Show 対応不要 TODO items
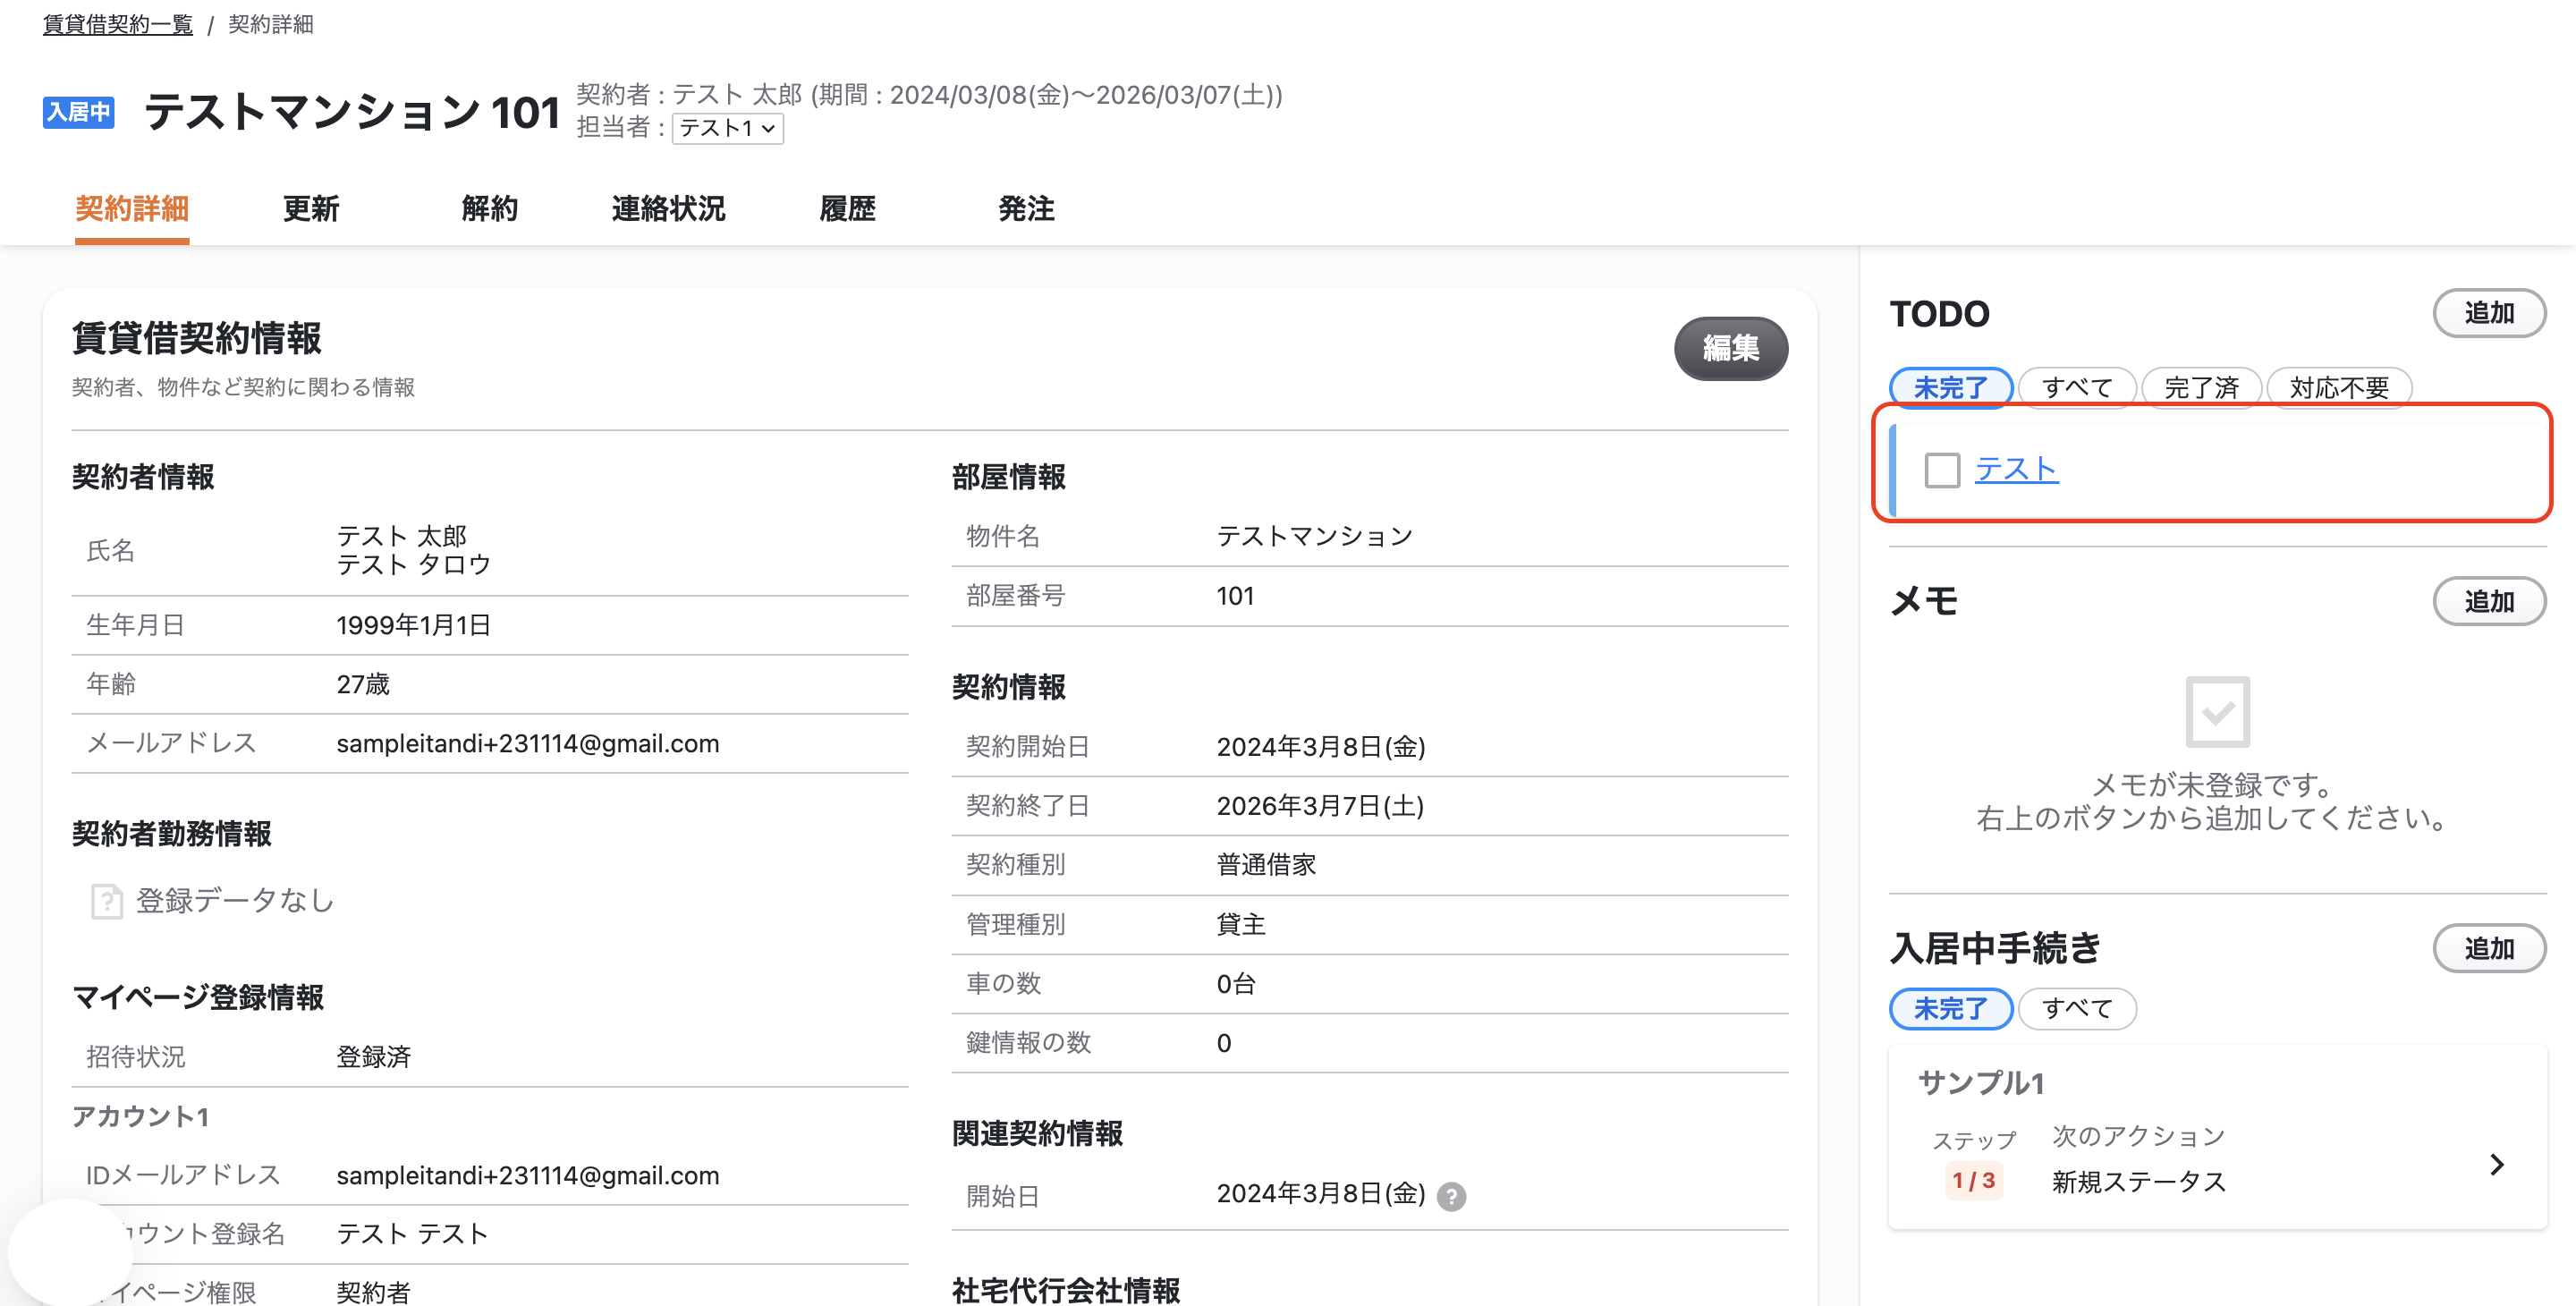The width and height of the screenshot is (2576, 1306). coord(2339,388)
